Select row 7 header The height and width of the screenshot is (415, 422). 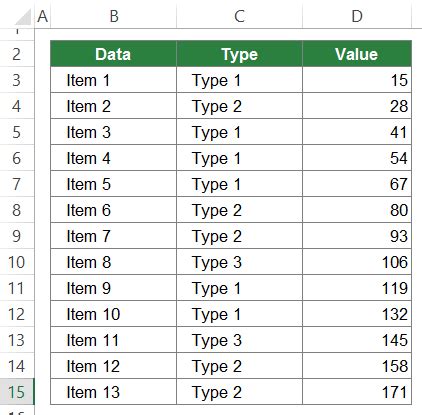click(17, 184)
